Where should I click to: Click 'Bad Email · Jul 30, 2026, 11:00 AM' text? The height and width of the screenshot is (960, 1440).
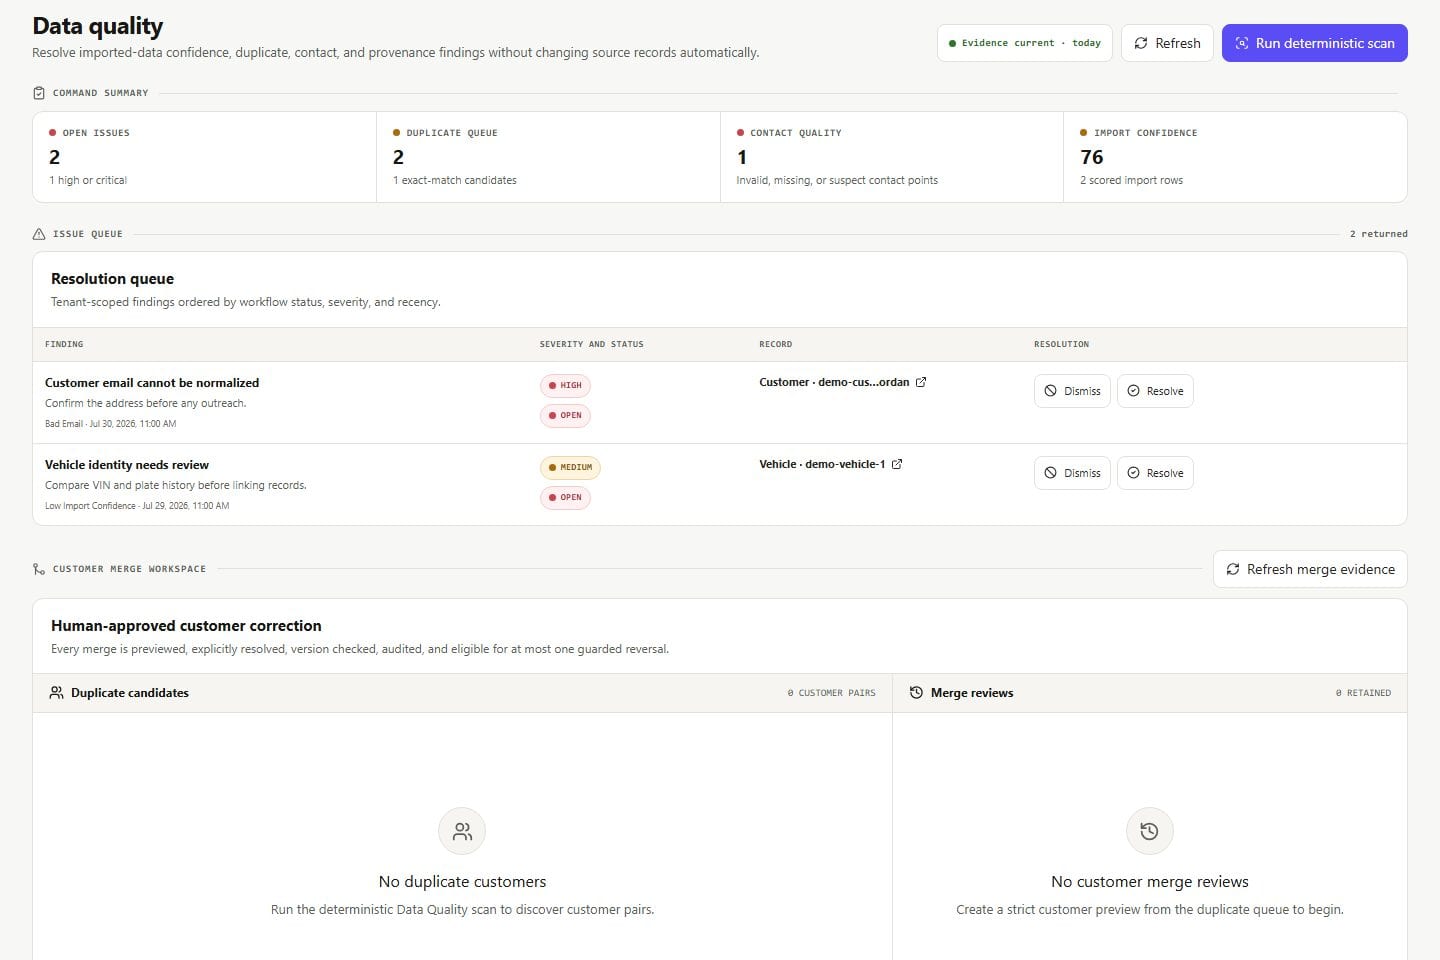tap(110, 423)
